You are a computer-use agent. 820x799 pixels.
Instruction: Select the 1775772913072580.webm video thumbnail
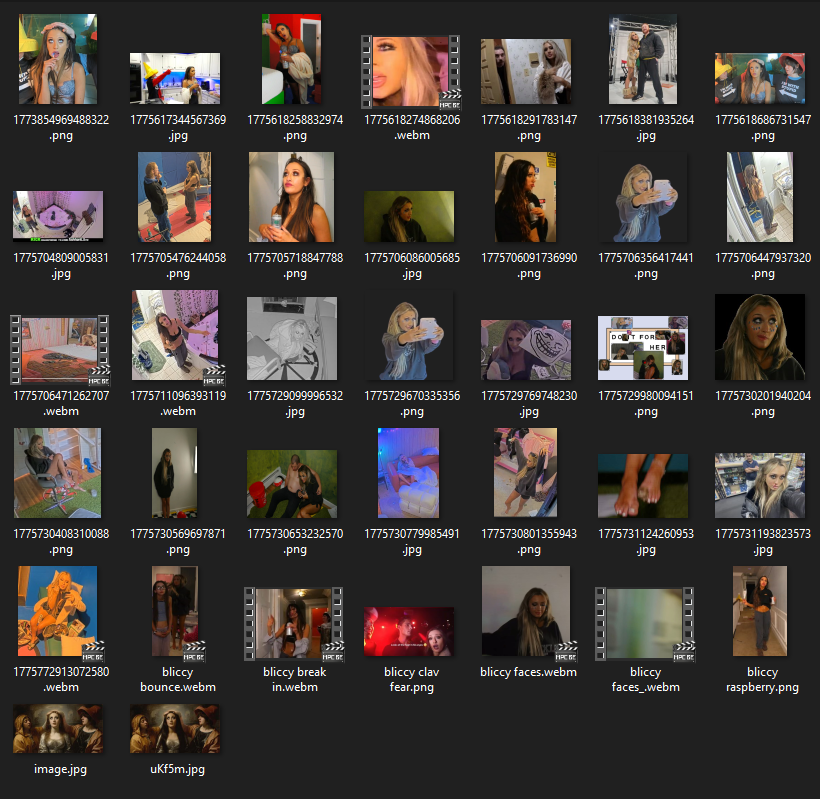click(60, 613)
